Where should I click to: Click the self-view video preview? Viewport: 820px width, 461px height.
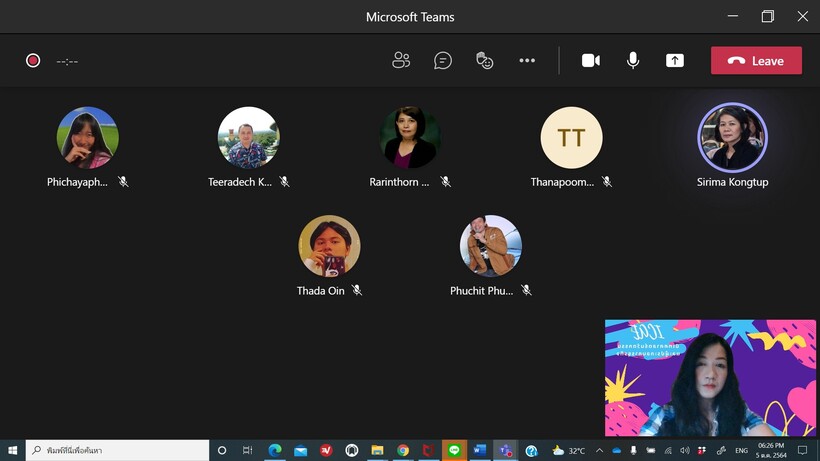tap(710, 378)
